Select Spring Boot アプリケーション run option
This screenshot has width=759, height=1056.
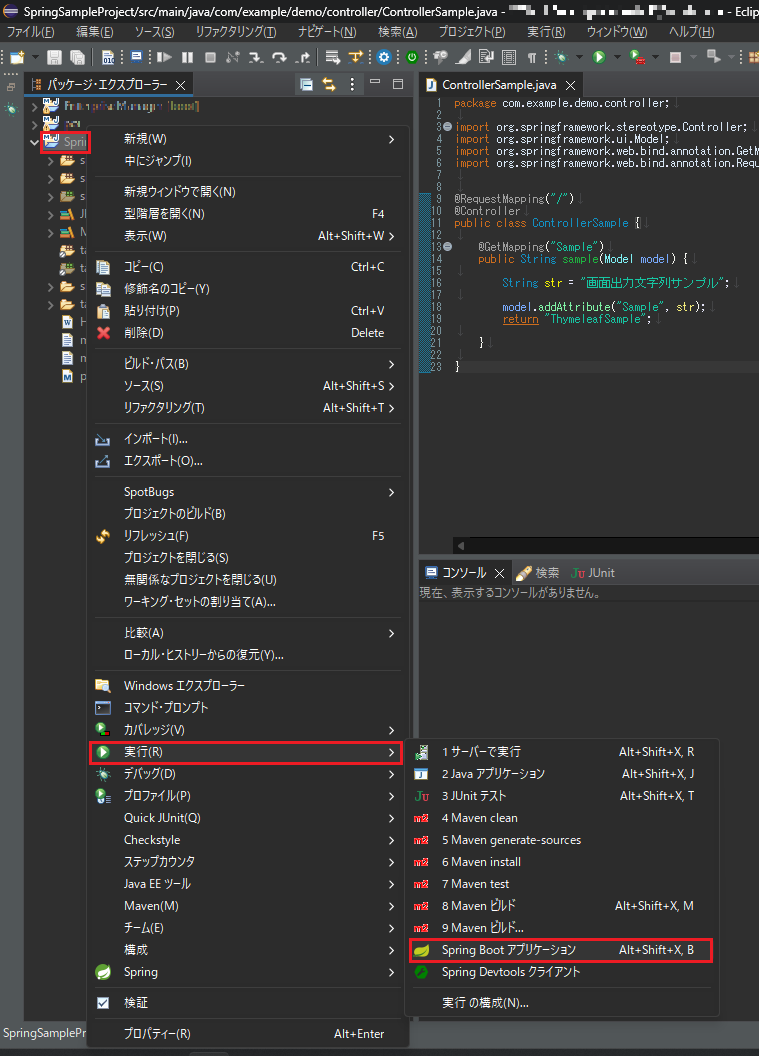click(561, 950)
